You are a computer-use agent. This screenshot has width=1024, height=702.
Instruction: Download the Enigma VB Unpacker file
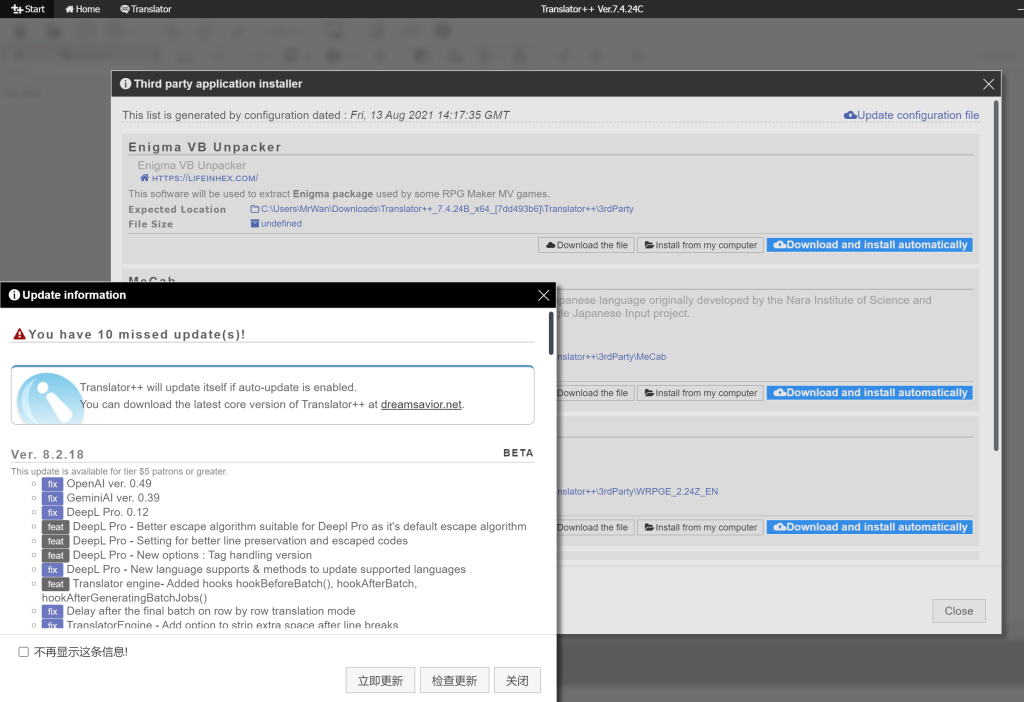click(x=586, y=245)
